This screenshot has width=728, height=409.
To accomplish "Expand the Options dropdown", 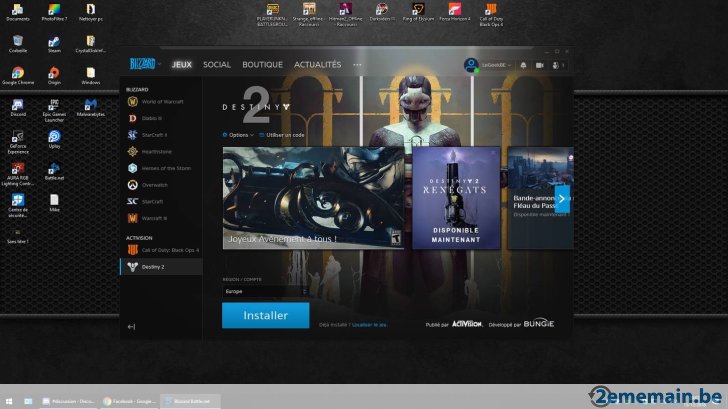I will [238, 135].
